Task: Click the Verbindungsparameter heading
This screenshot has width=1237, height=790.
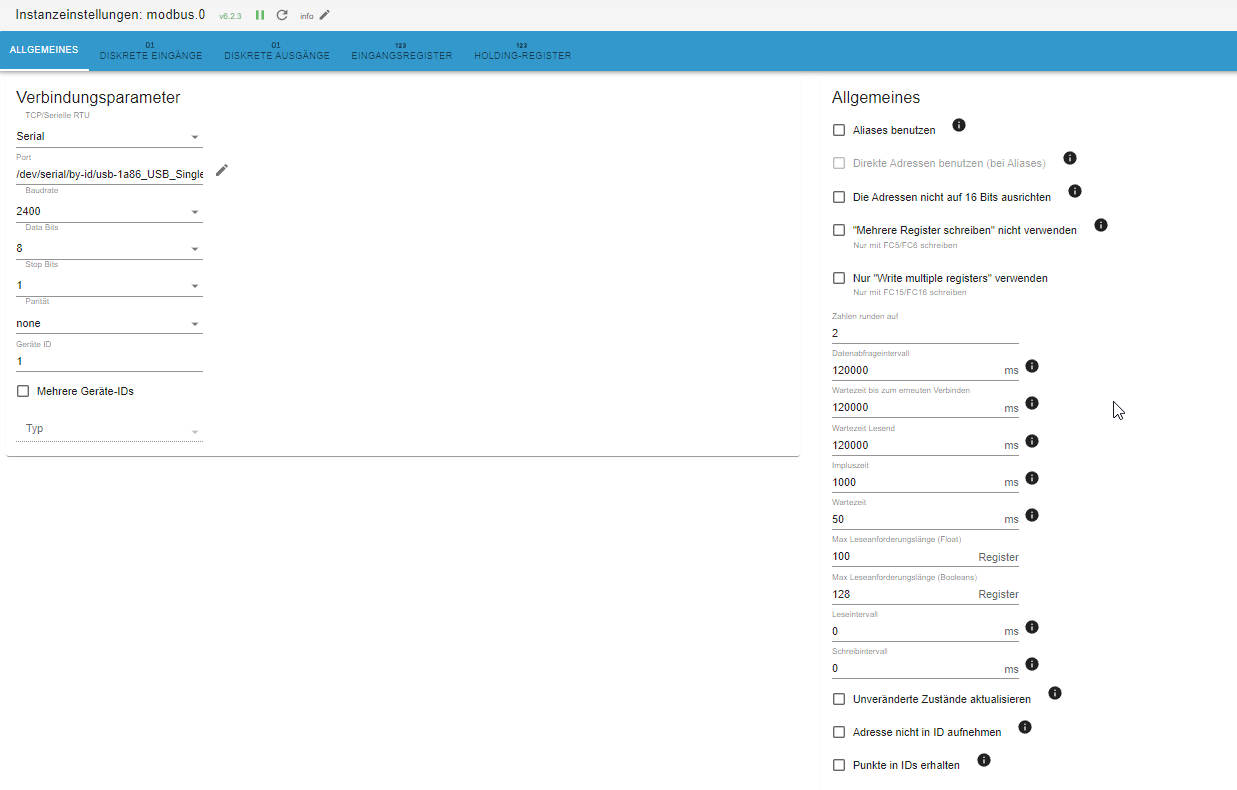Action: click(98, 97)
